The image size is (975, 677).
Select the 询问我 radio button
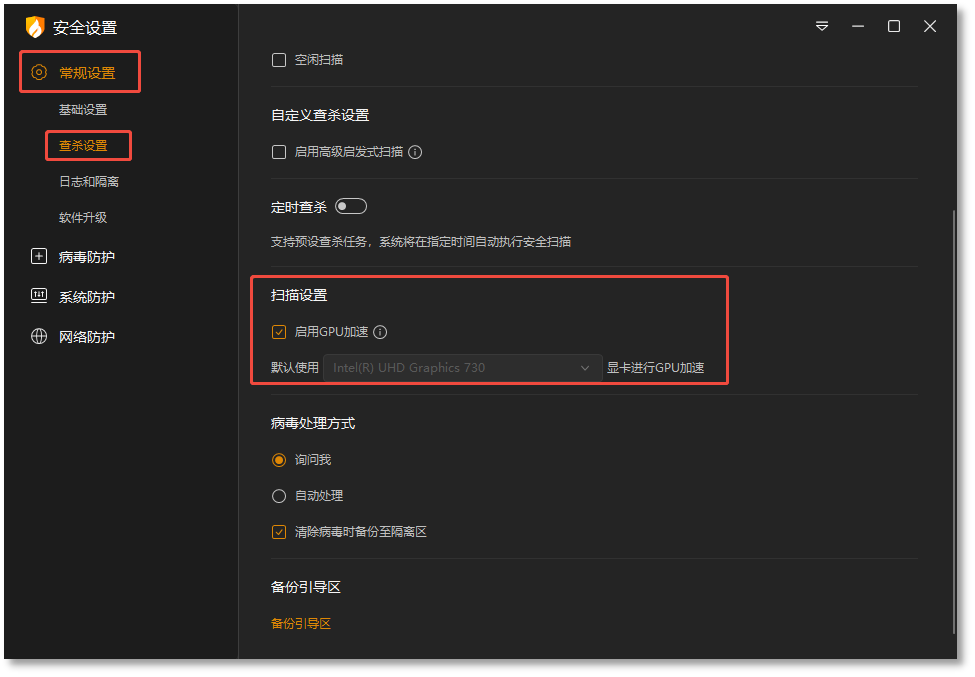pos(279,460)
